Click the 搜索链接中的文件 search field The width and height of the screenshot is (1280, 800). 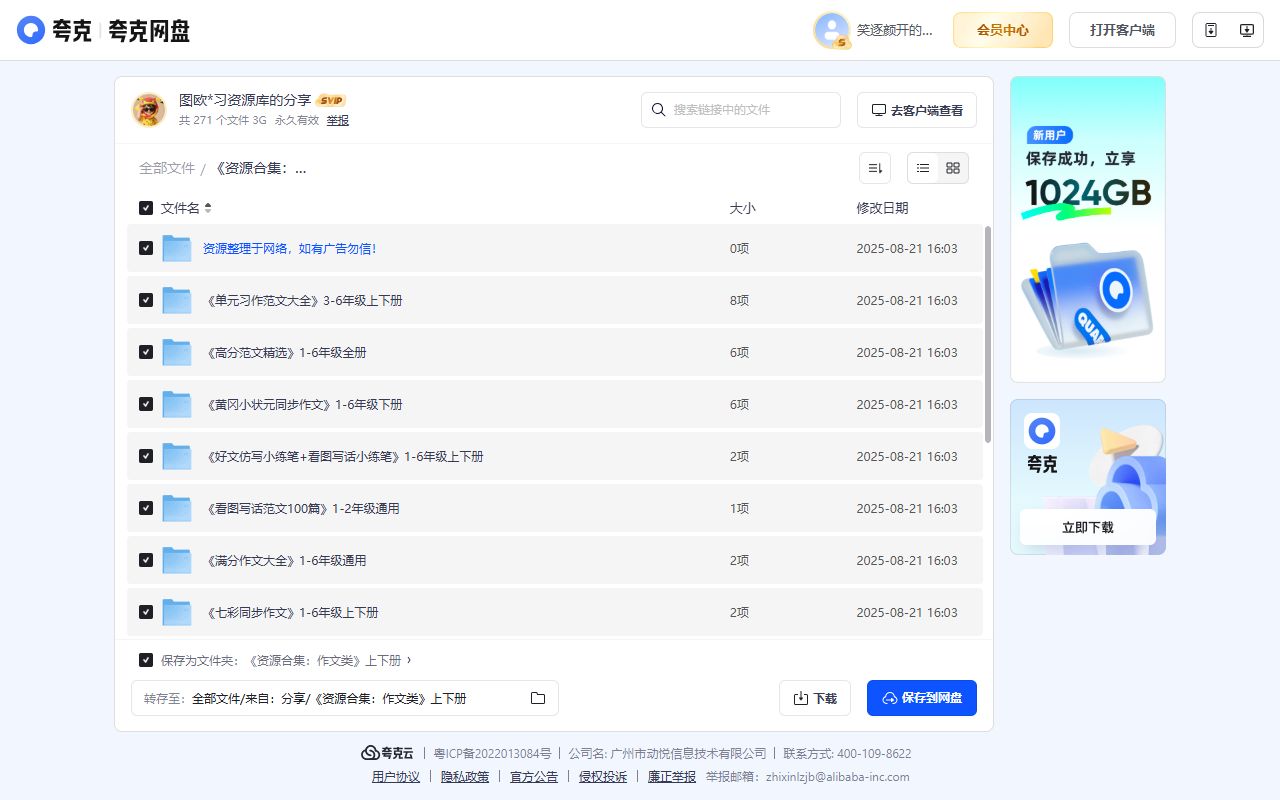pyautogui.click(x=745, y=110)
